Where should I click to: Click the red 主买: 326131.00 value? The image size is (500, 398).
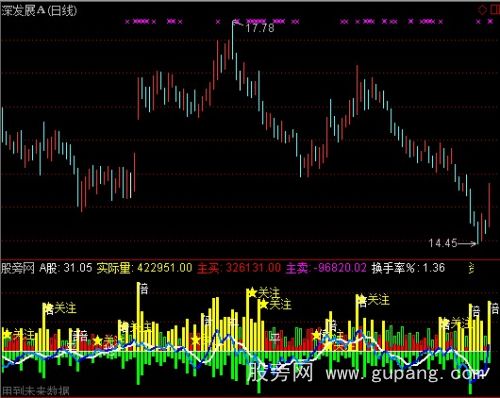(239, 268)
